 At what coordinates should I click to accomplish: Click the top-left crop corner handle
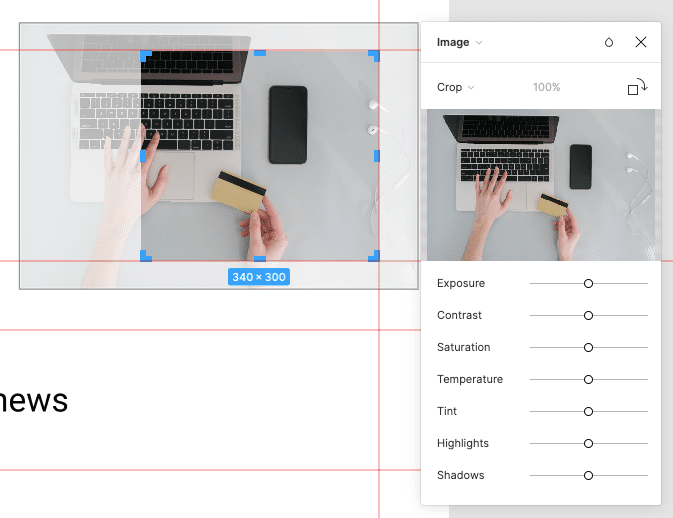click(x=146, y=56)
